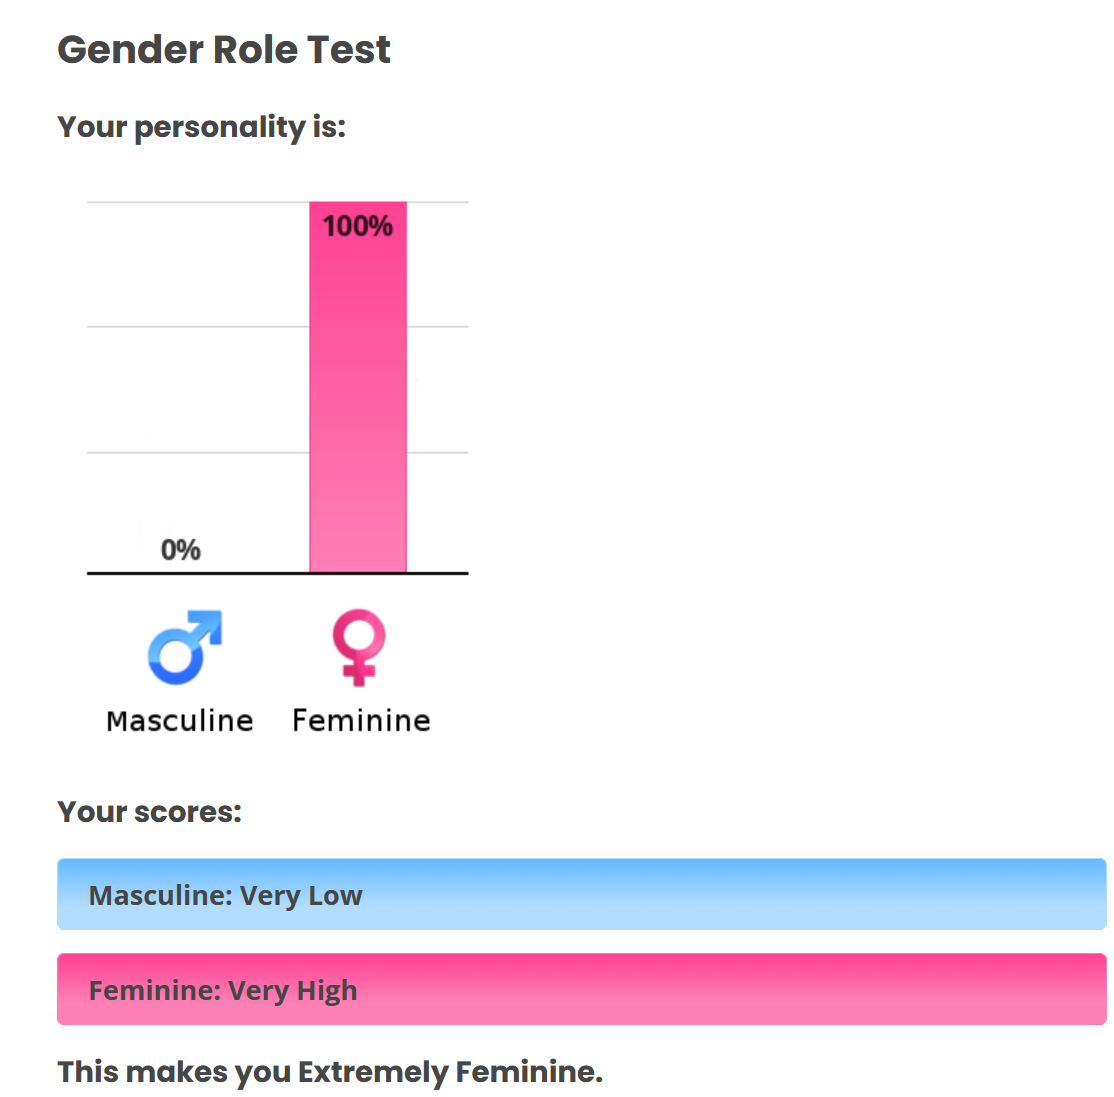This screenshot has height=1097, width=1114.
Task: Click the second gridline from the top
Action: (200, 326)
